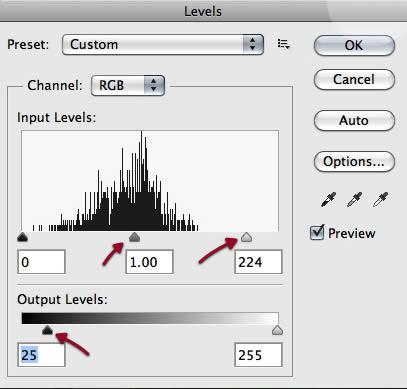The height and width of the screenshot is (389, 407).
Task: Open the Channel dropdown showing RGB
Action: (x=128, y=85)
